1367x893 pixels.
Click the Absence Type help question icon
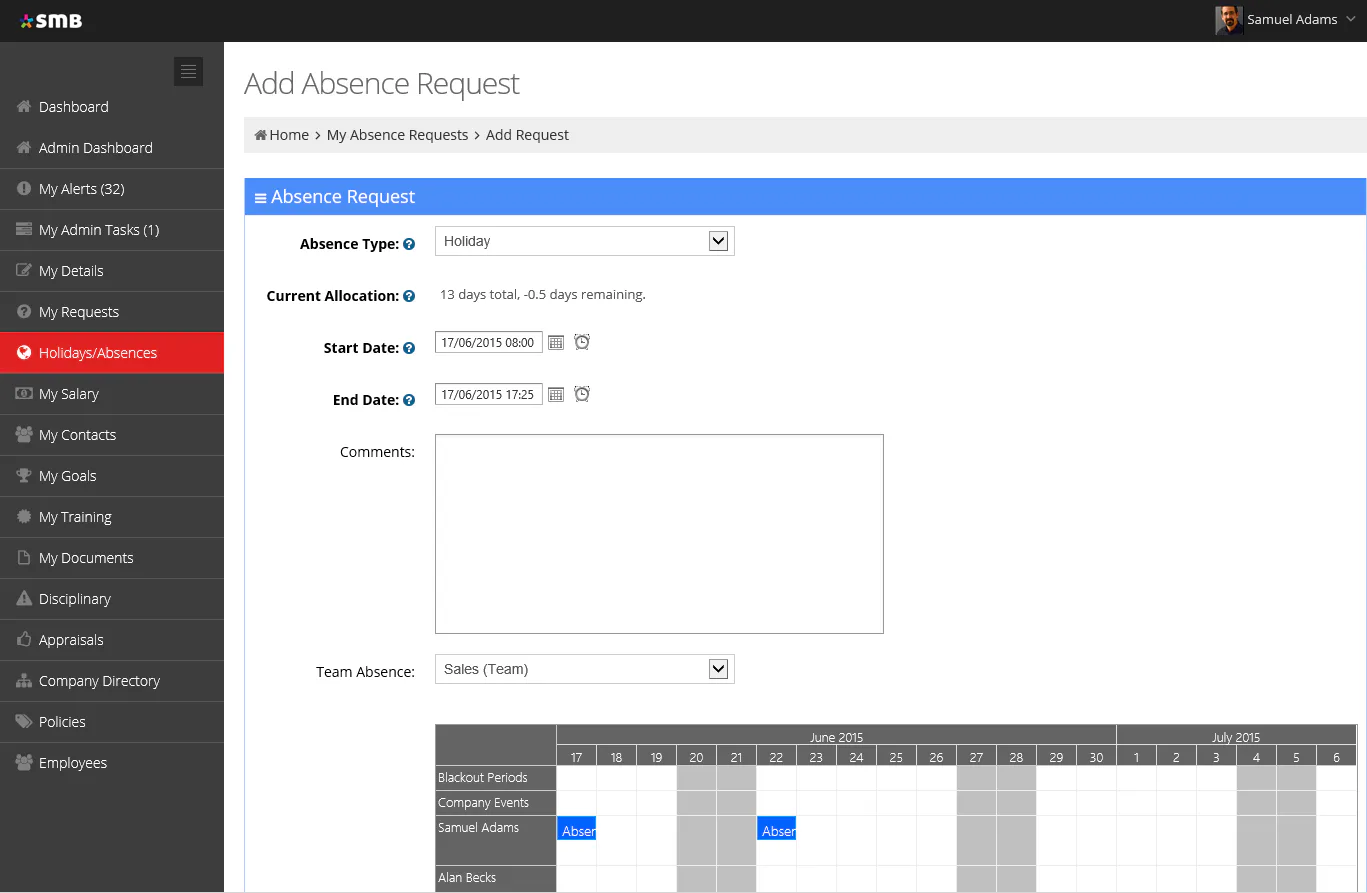point(409,244)
